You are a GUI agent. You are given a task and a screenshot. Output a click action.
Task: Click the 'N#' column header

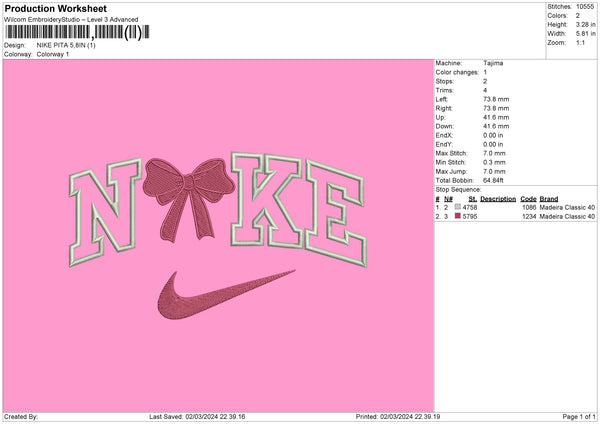click(448, 199)
